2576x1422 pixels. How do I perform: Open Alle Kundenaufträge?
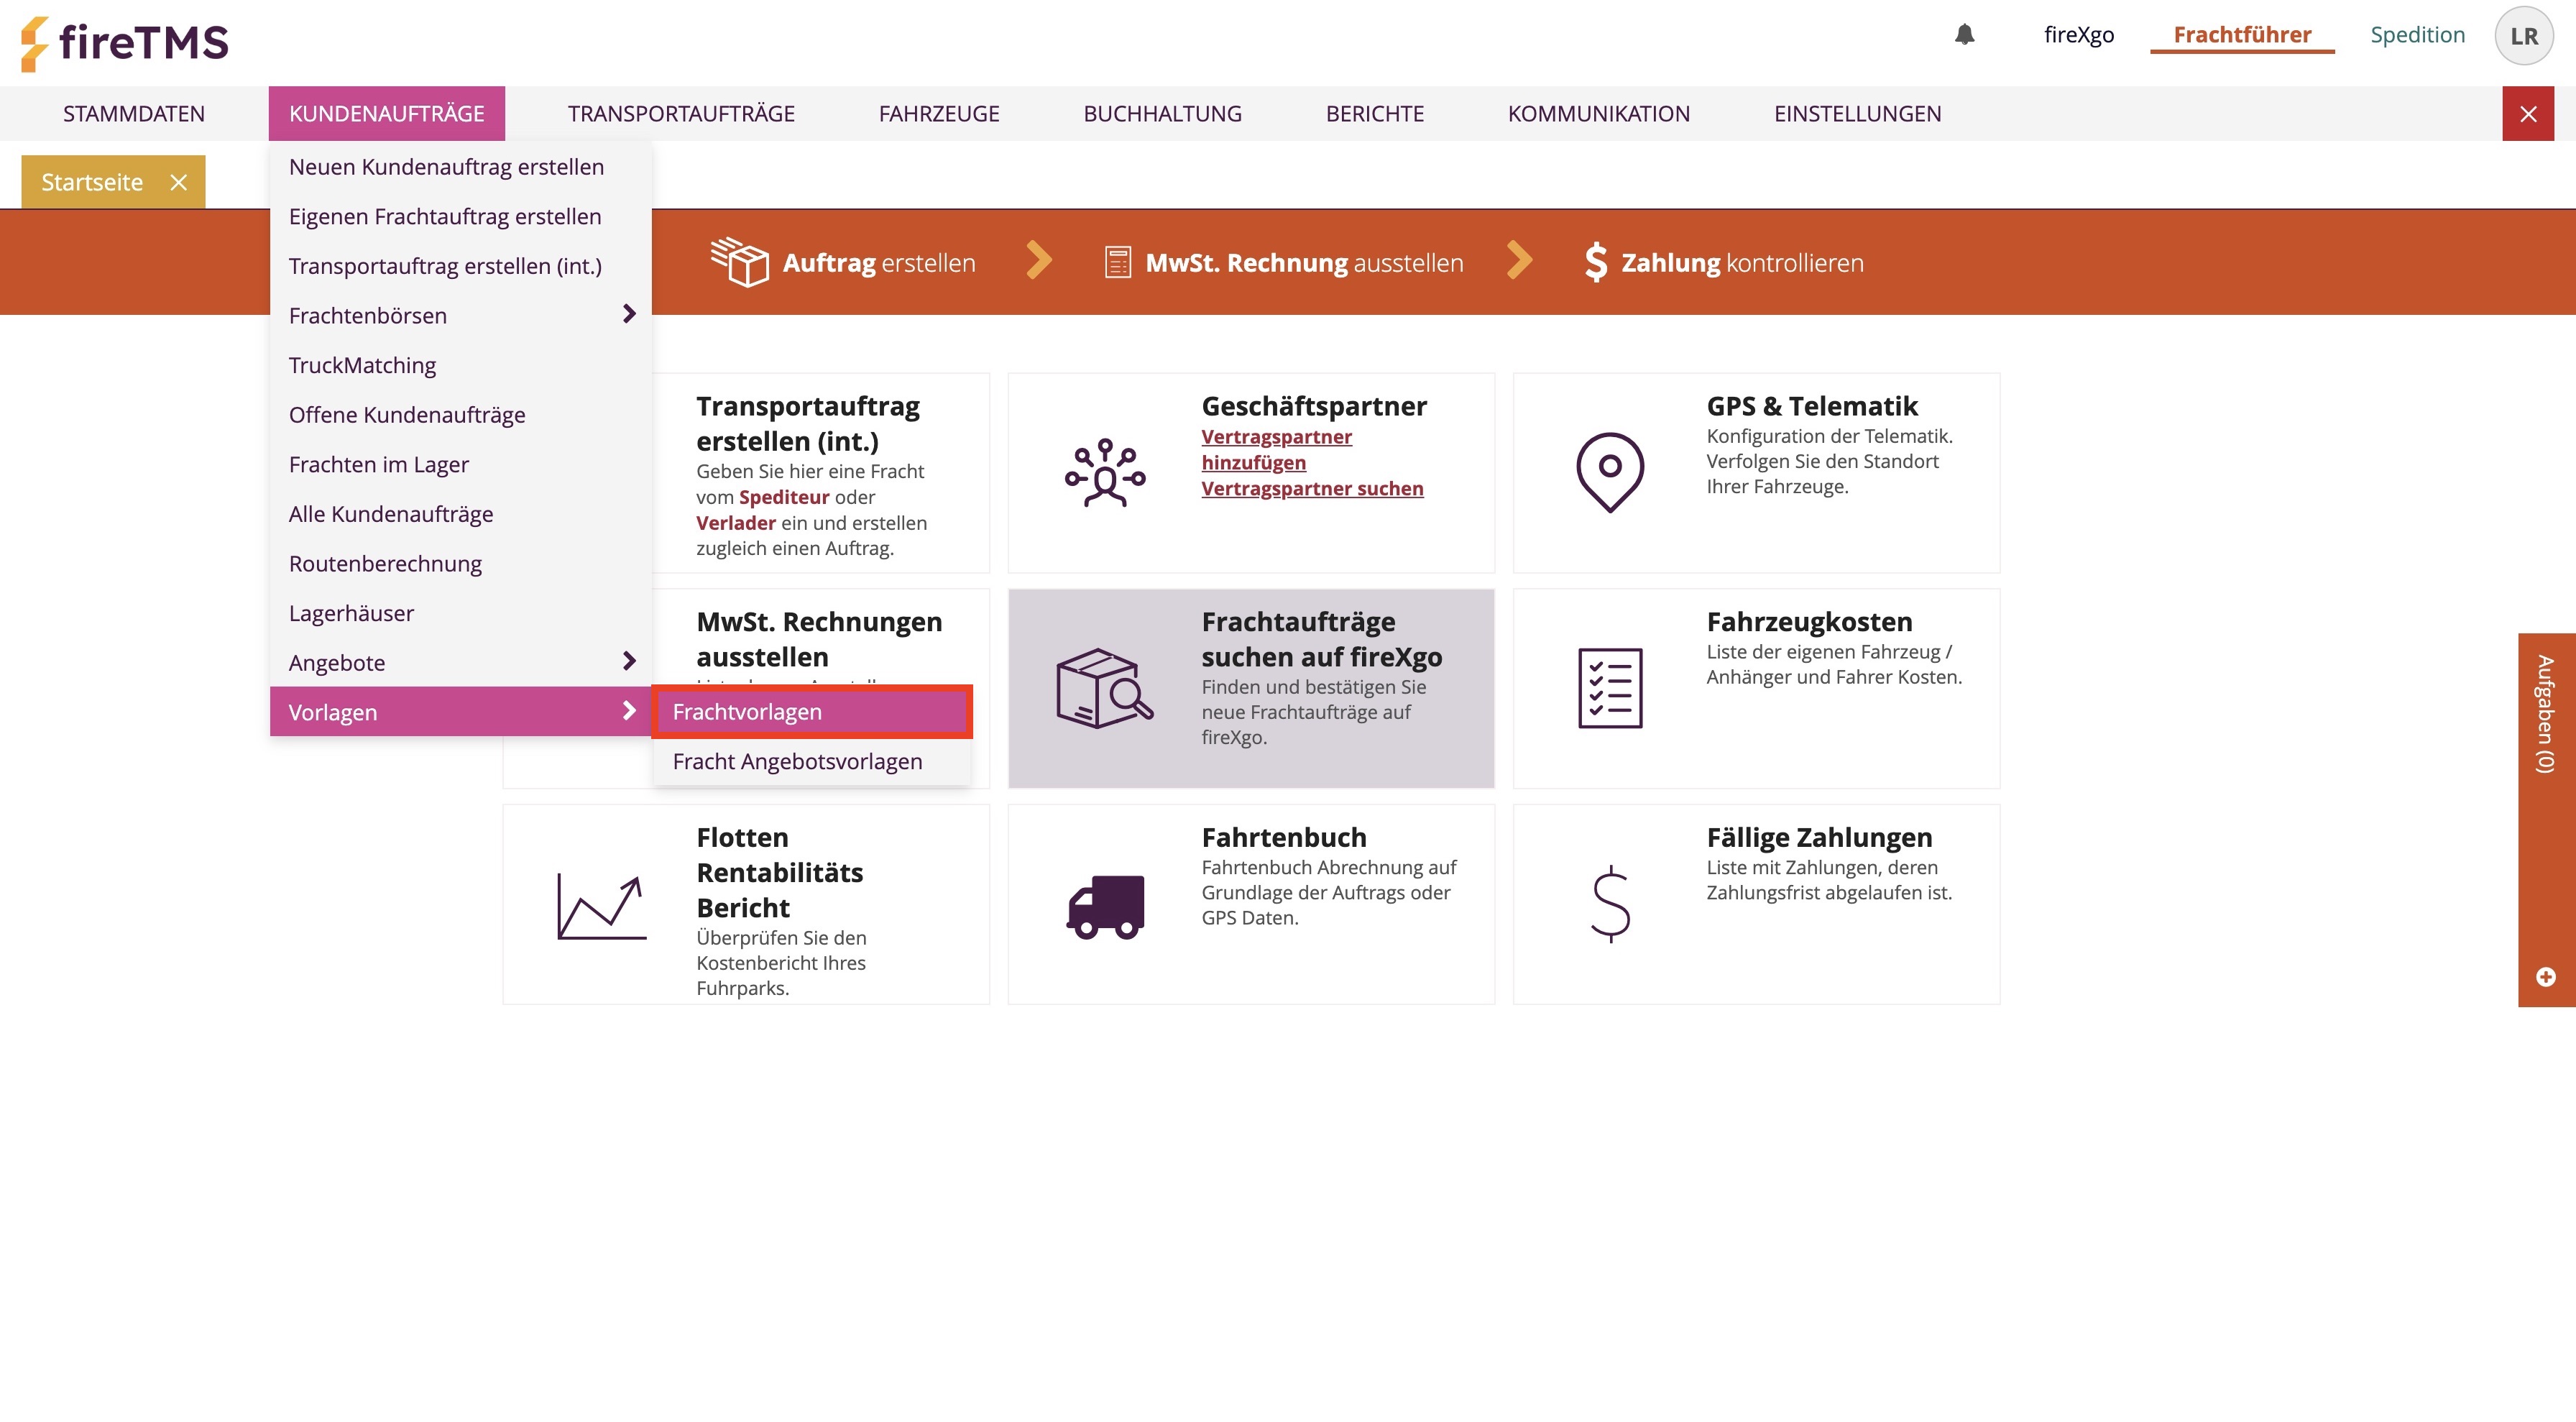(460, 514)
